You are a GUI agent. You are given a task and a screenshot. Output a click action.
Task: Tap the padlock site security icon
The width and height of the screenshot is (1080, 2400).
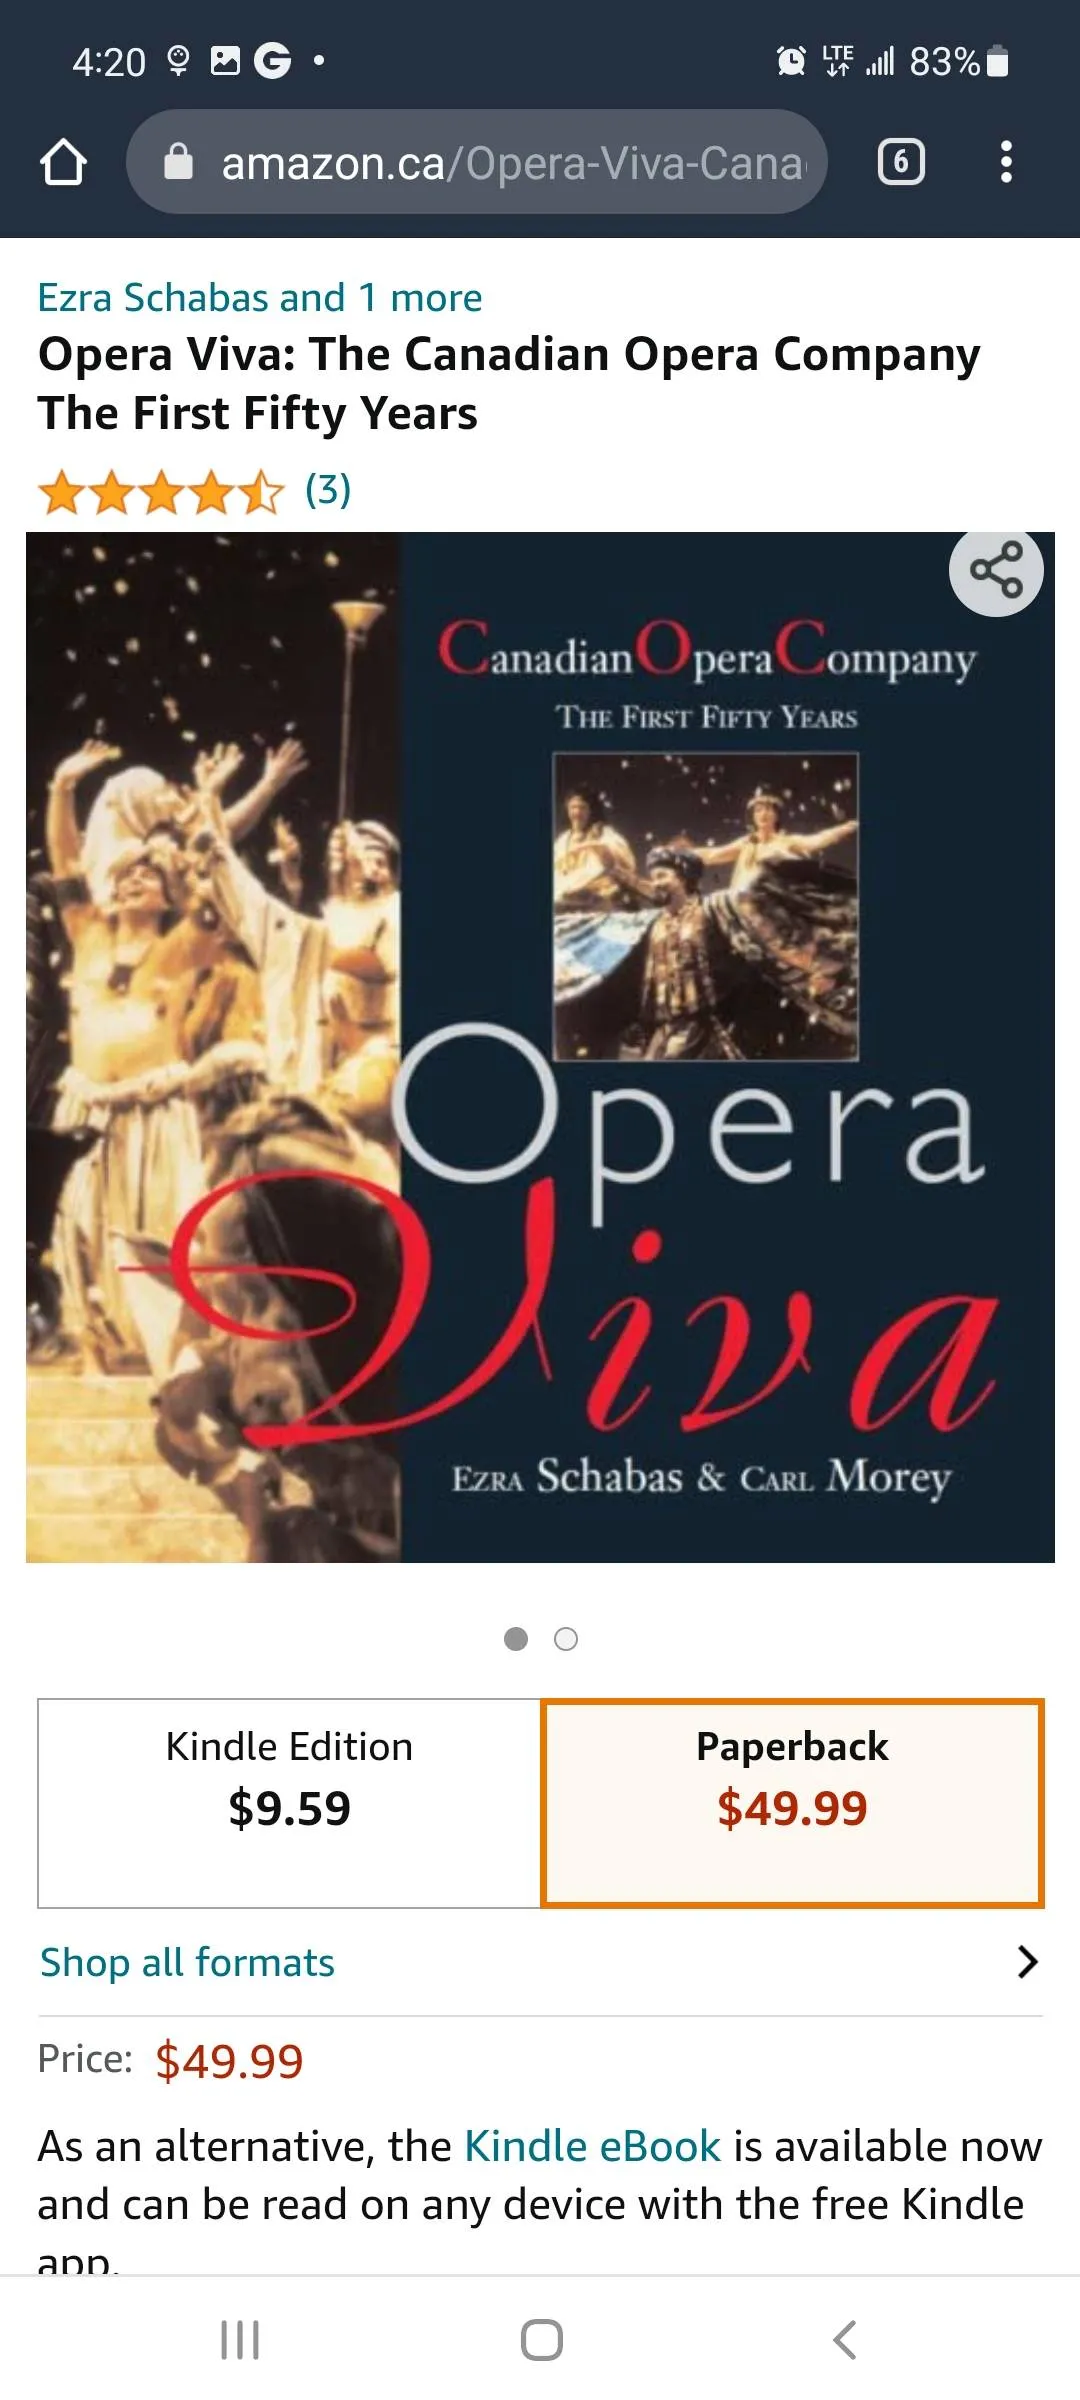pos(178,161)
